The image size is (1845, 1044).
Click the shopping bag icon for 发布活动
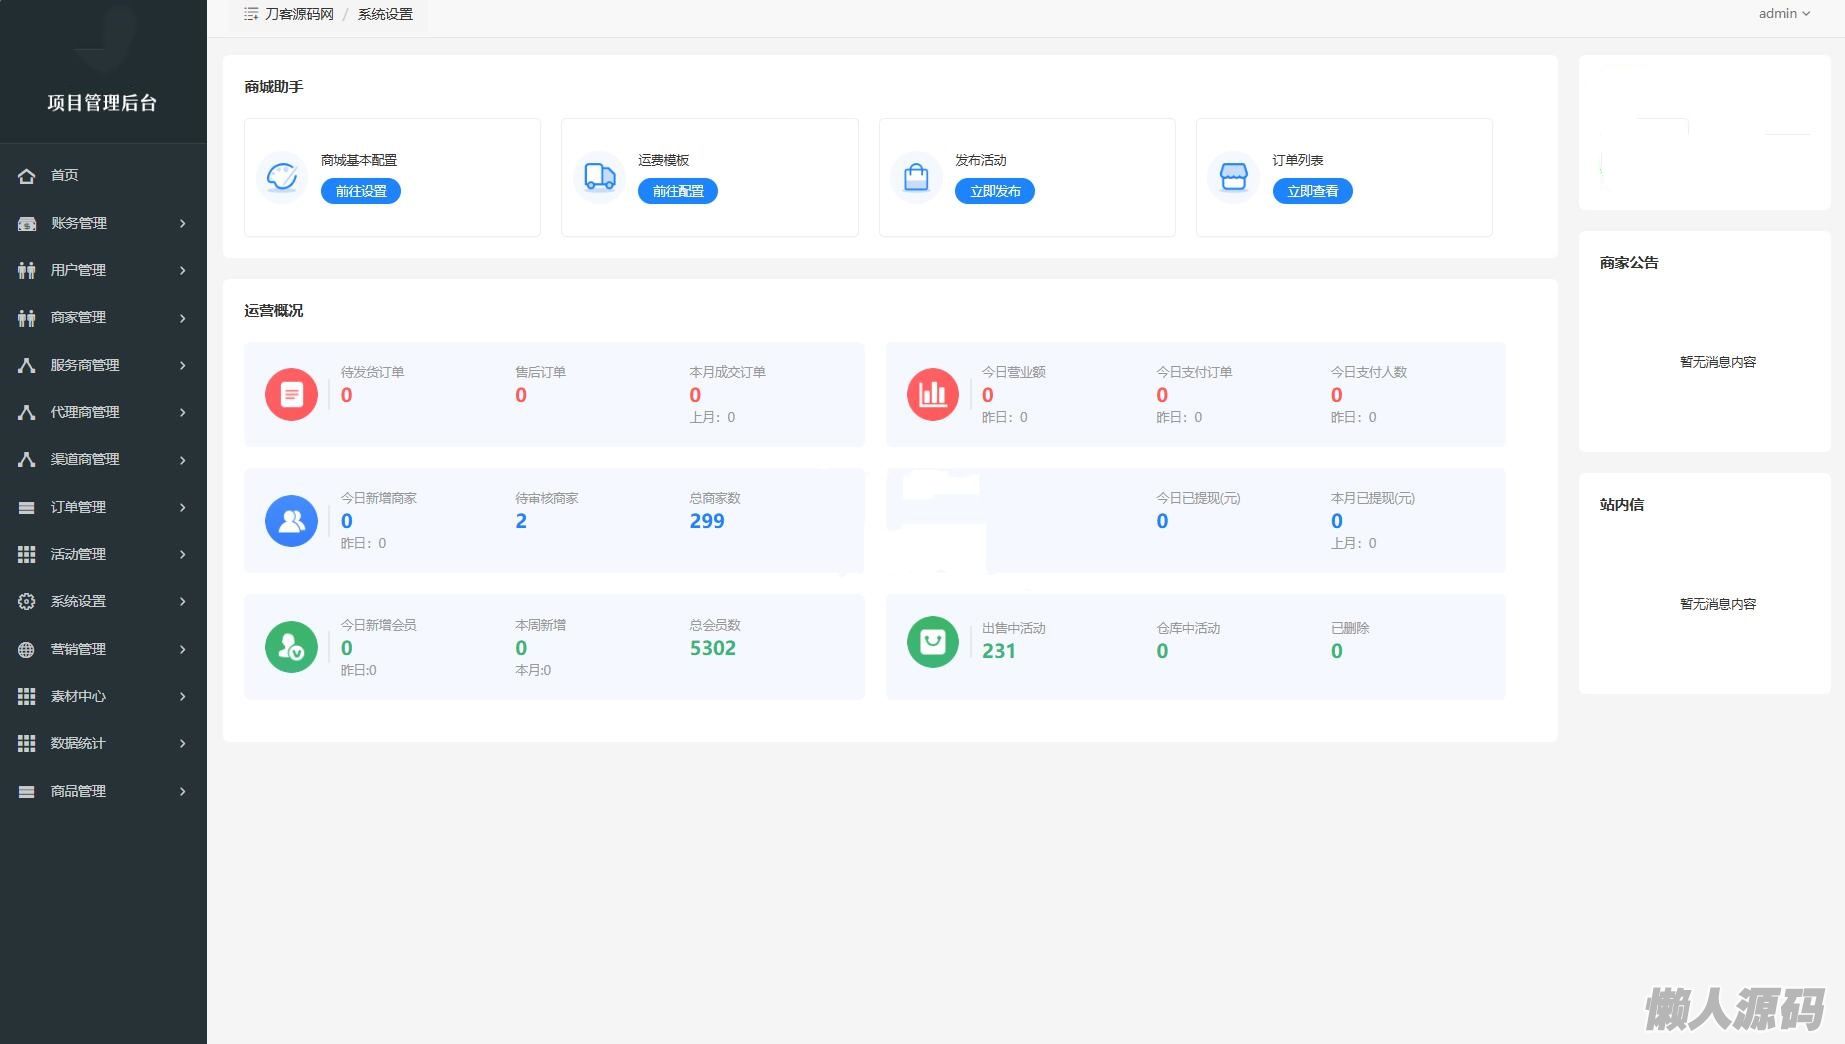(916, 177)
